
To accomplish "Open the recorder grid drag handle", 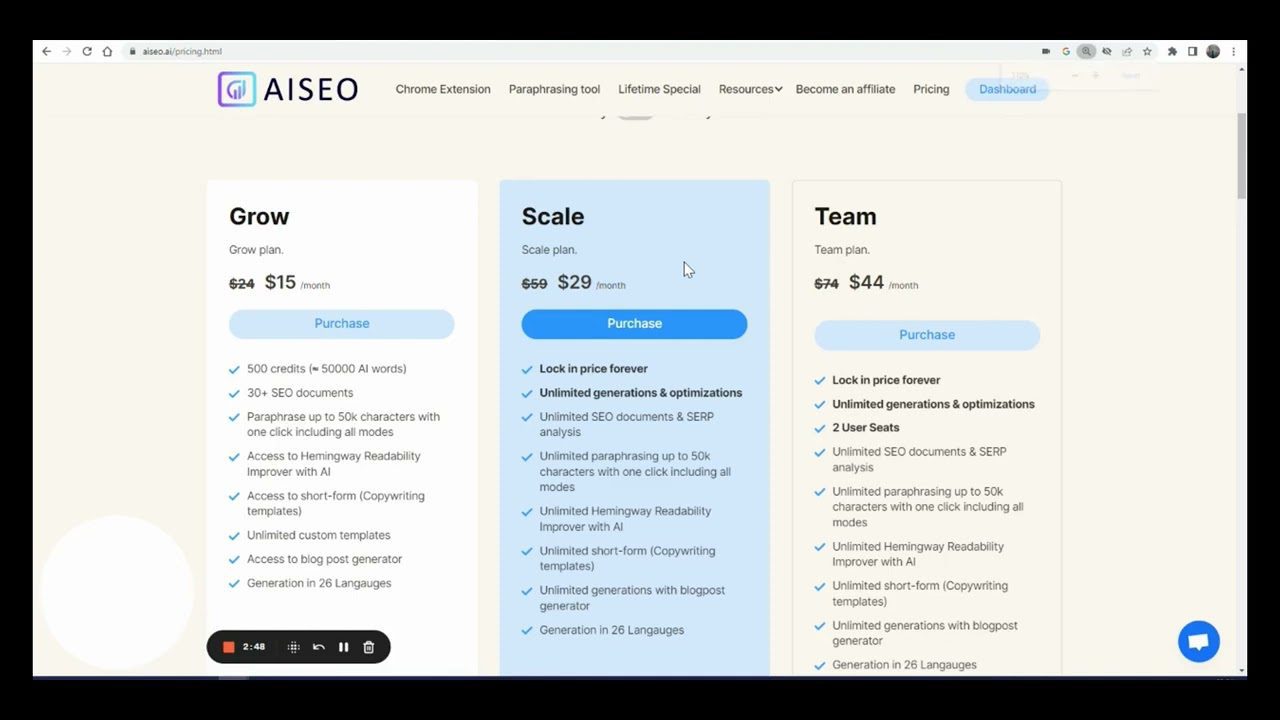I will (x=293, y=647).
